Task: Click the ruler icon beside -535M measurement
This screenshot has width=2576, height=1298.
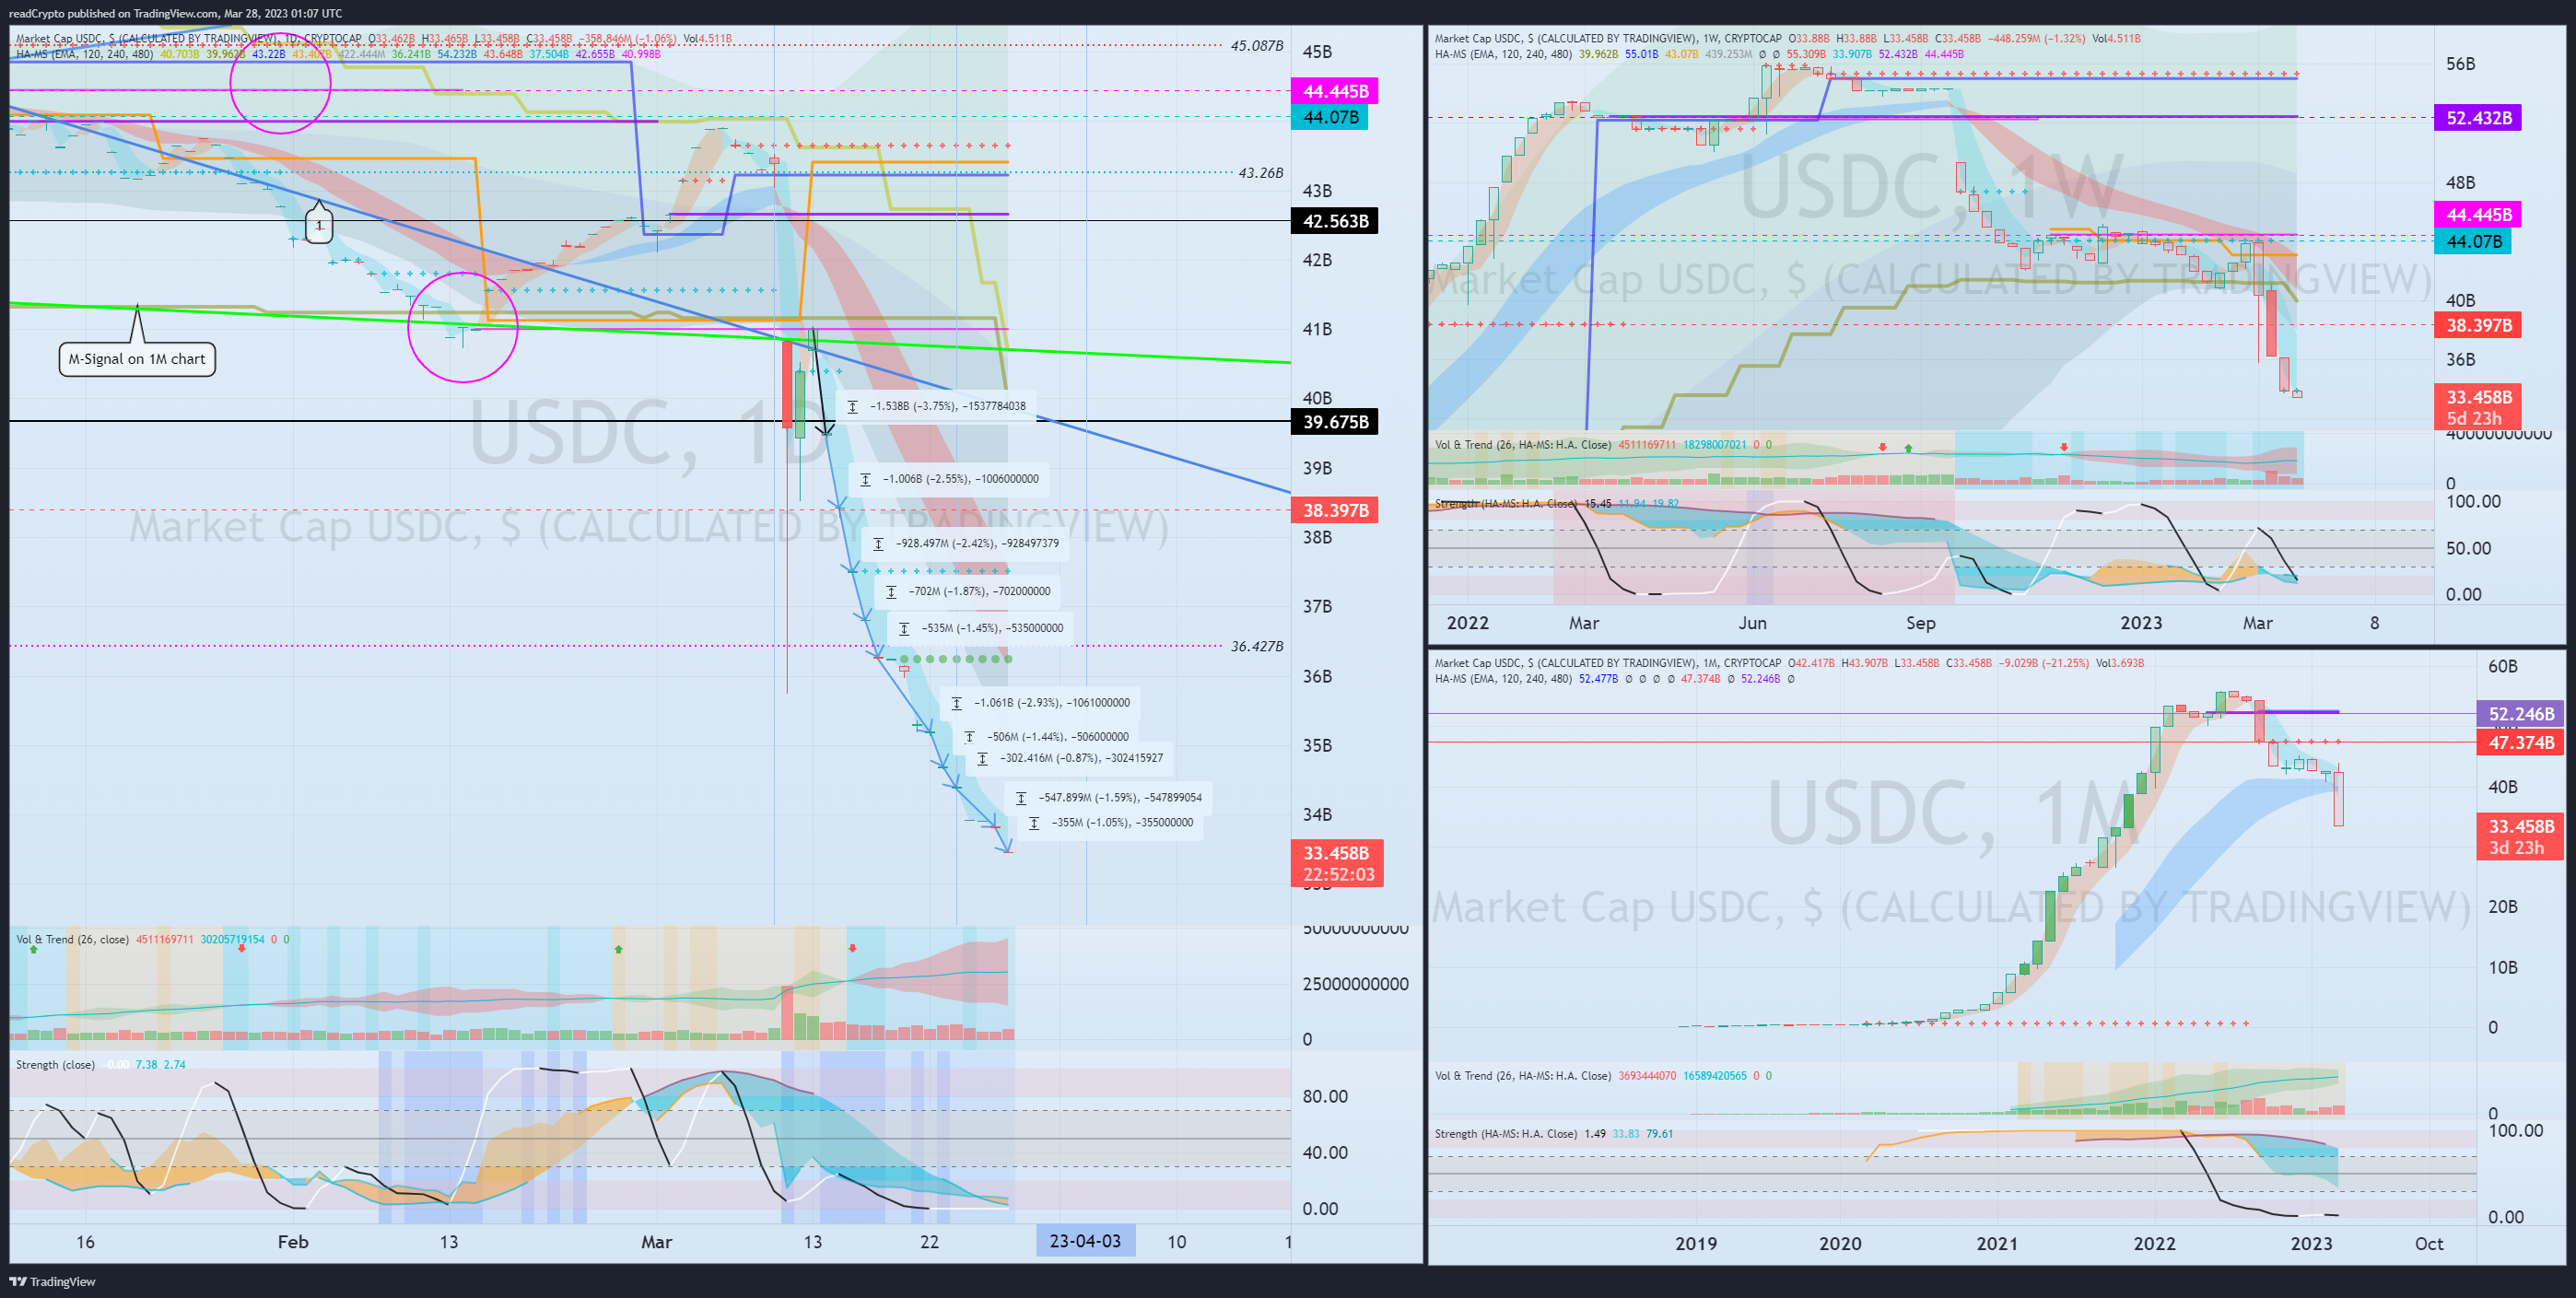Action: click(x=904, y=628)
